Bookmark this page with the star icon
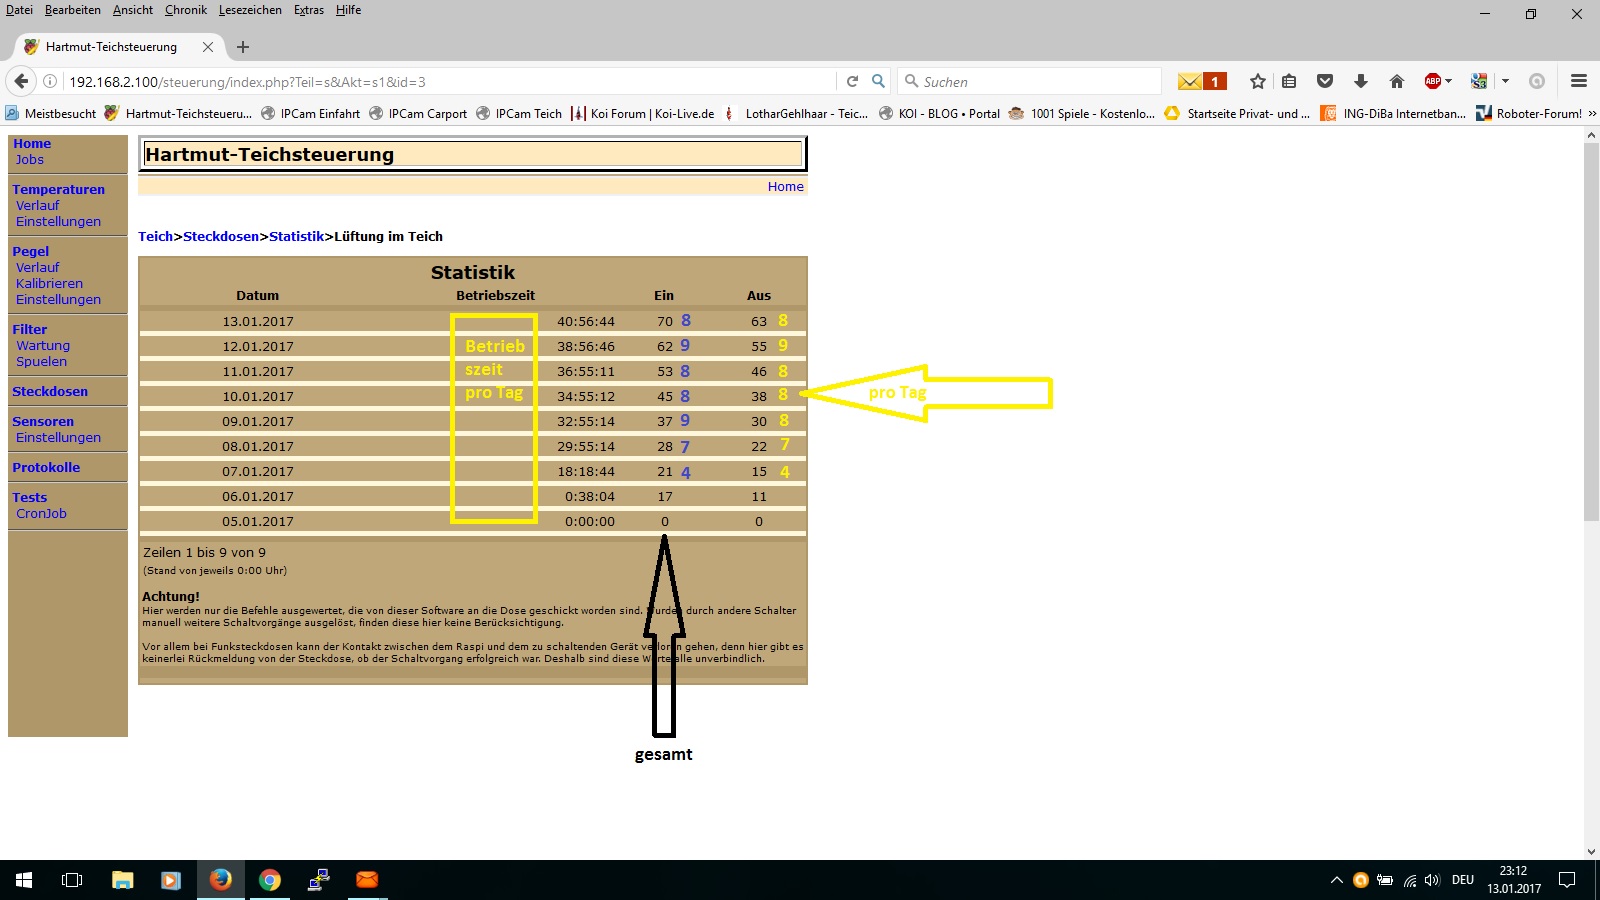Image resolution: width=1600 pixels, height=900 pixels. tap(1258, 81)
